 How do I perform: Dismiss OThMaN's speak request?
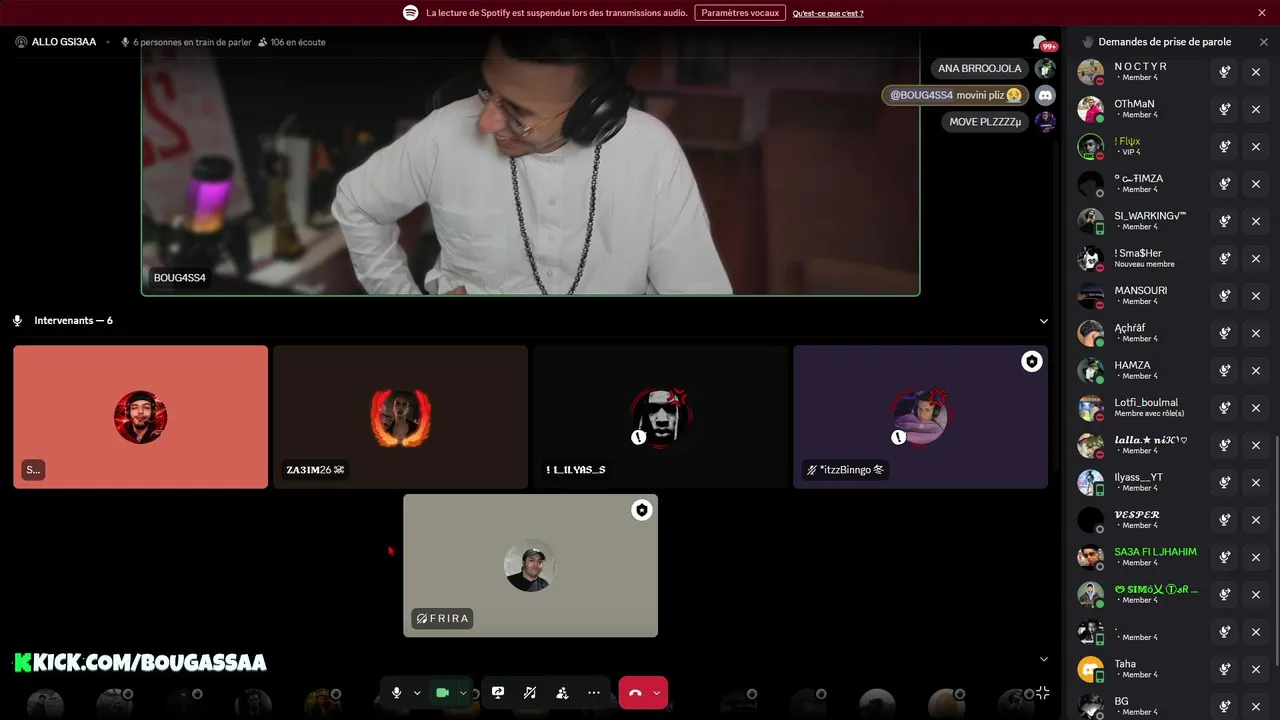pyautogui.click(x=1256, y=109)
